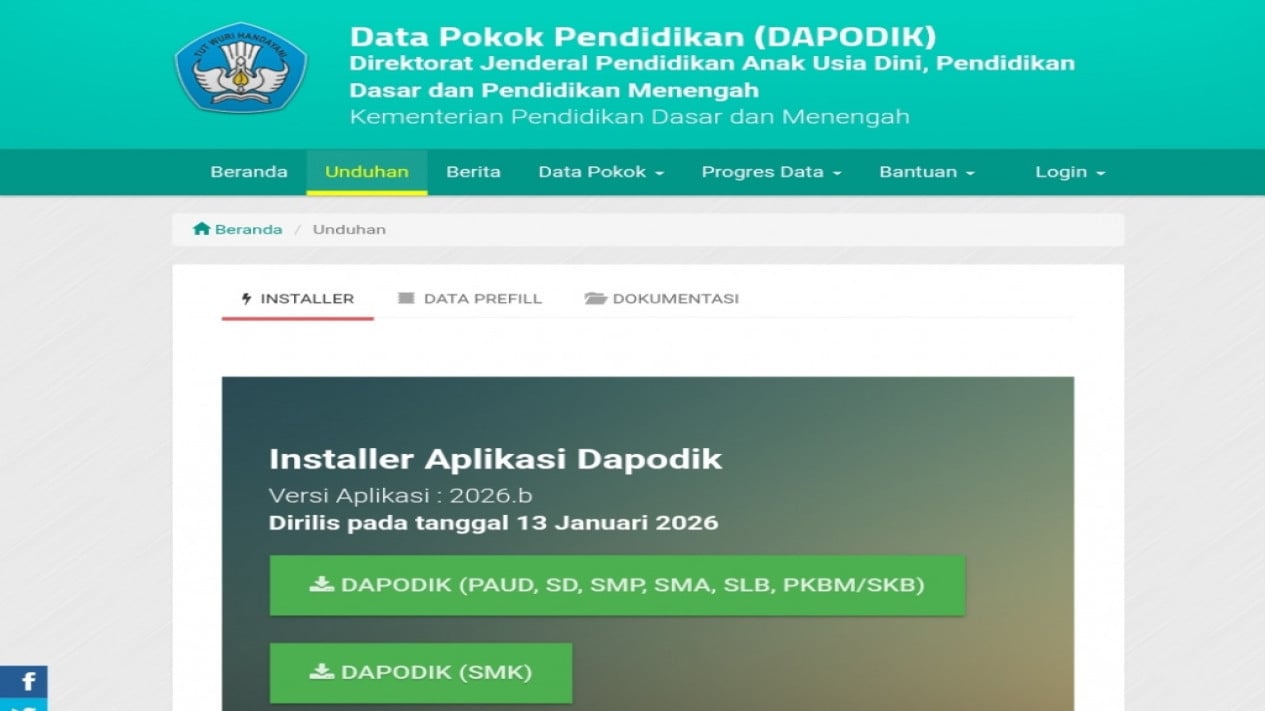
Task: Click download icon on the DAPODIK PAUD button
Action: point(321,585)
